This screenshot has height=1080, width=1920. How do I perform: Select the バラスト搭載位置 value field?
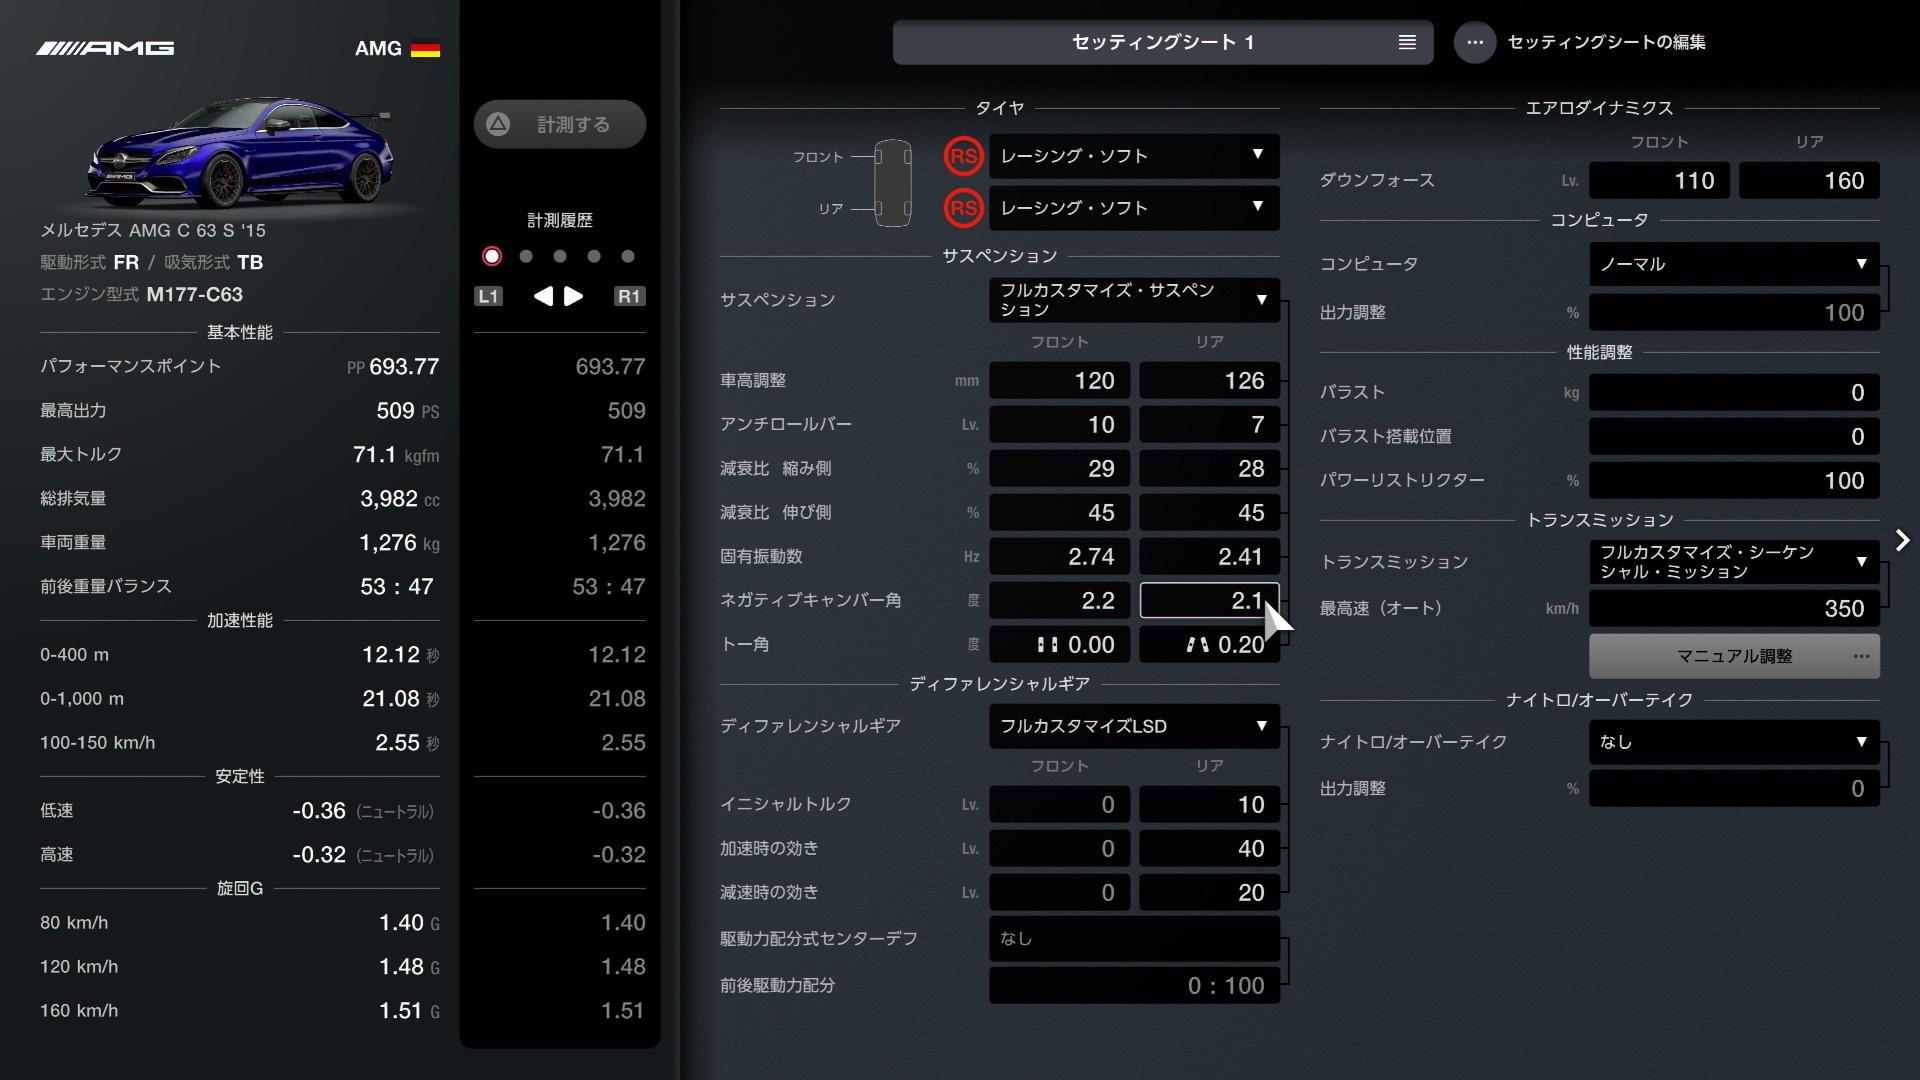(x=1734, y=437)
